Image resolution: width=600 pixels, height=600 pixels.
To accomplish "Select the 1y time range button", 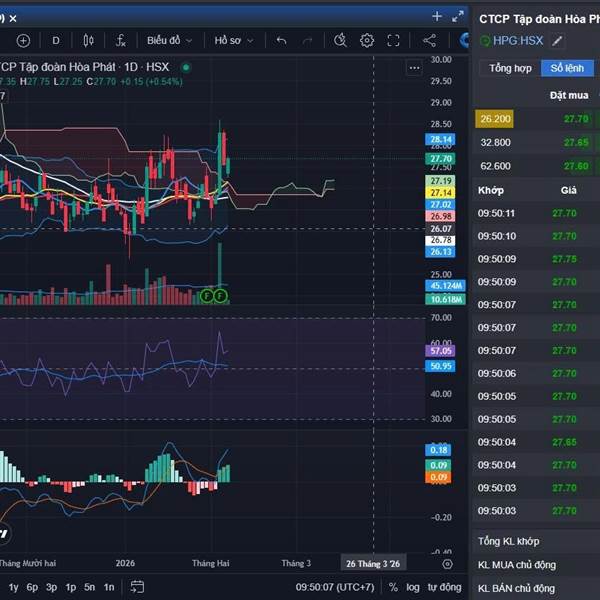I will click(x=13, y=587).
